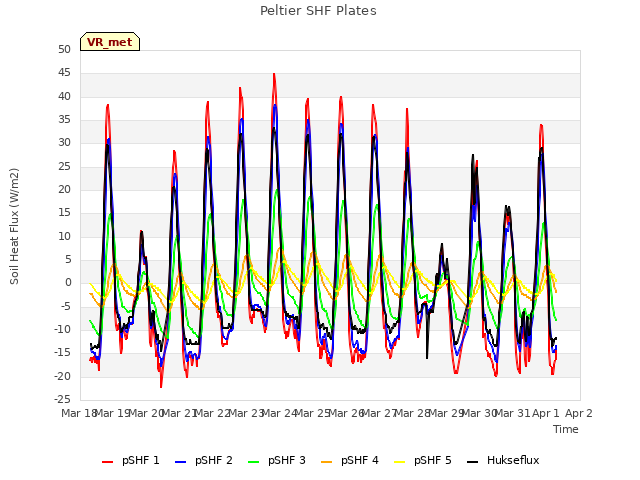
Task: Click the Mar 18 date tick label
Action: [x=78, y=413]
